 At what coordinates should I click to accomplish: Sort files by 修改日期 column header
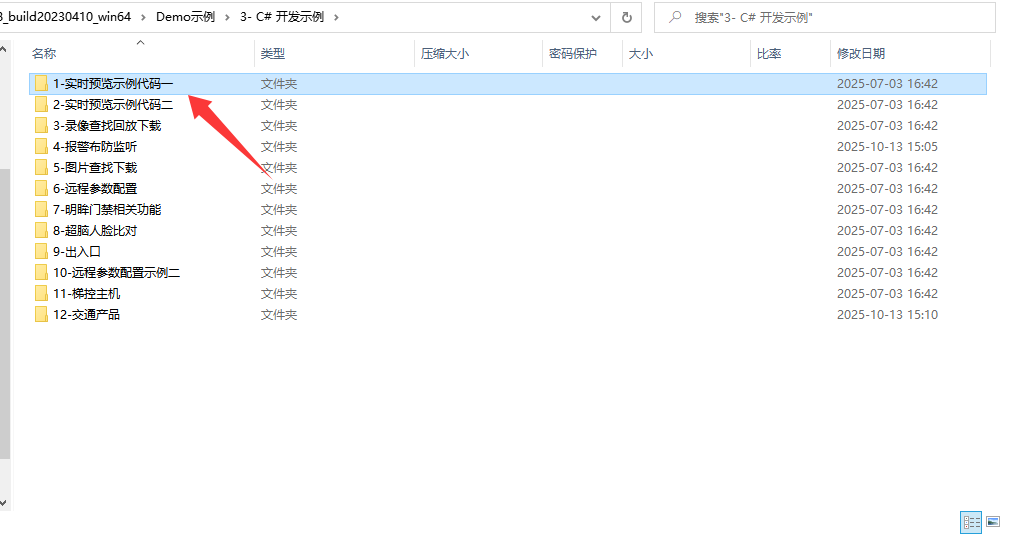[x=860, y=54]
